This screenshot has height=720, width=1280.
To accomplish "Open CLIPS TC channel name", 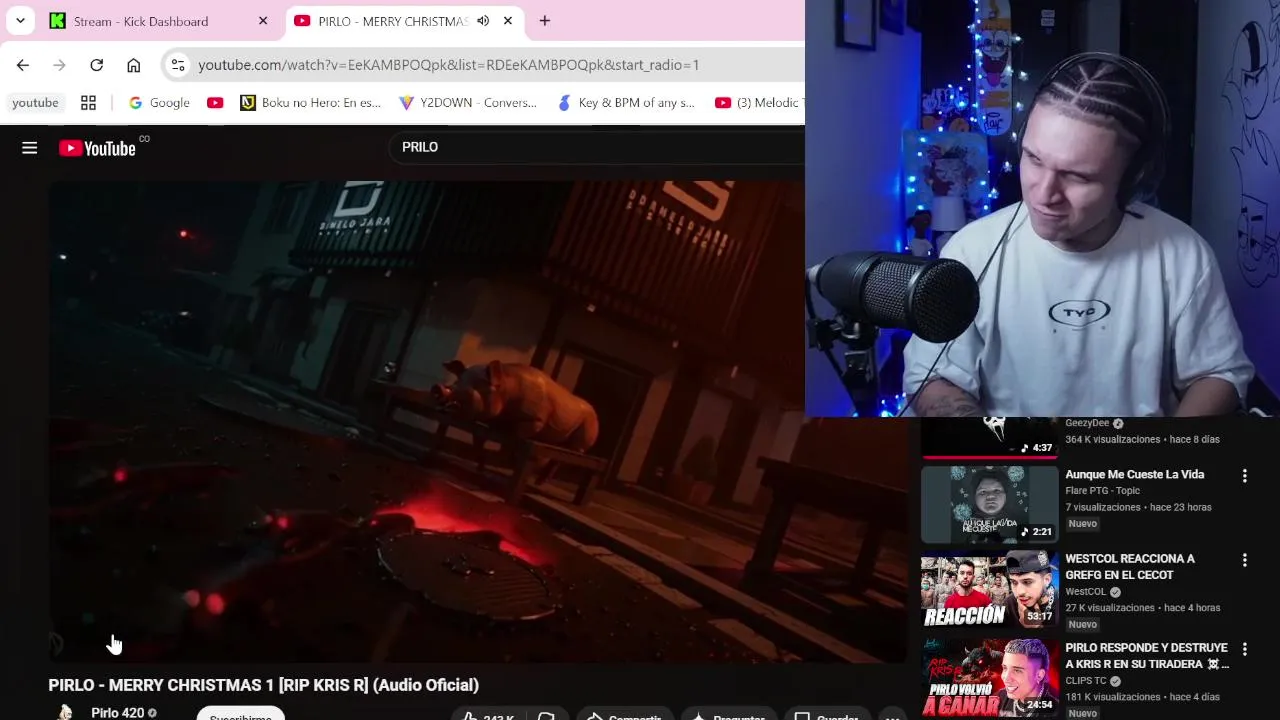I will [1086, 681].
